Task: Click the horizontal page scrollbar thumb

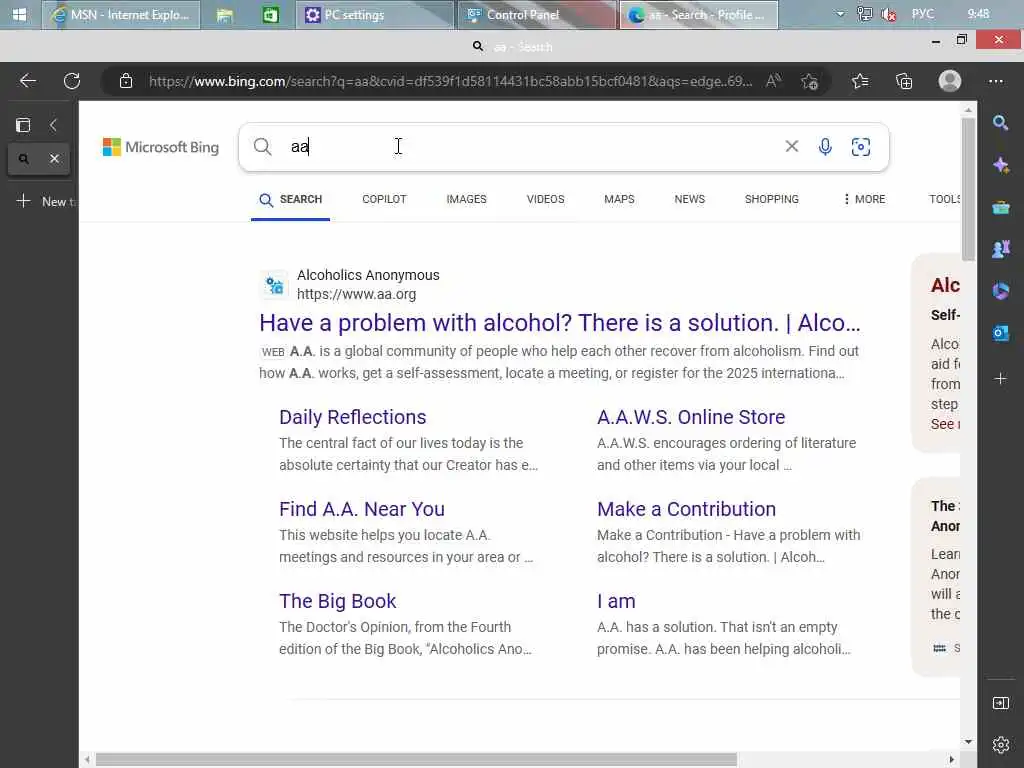Action: (x=416, y=760)
